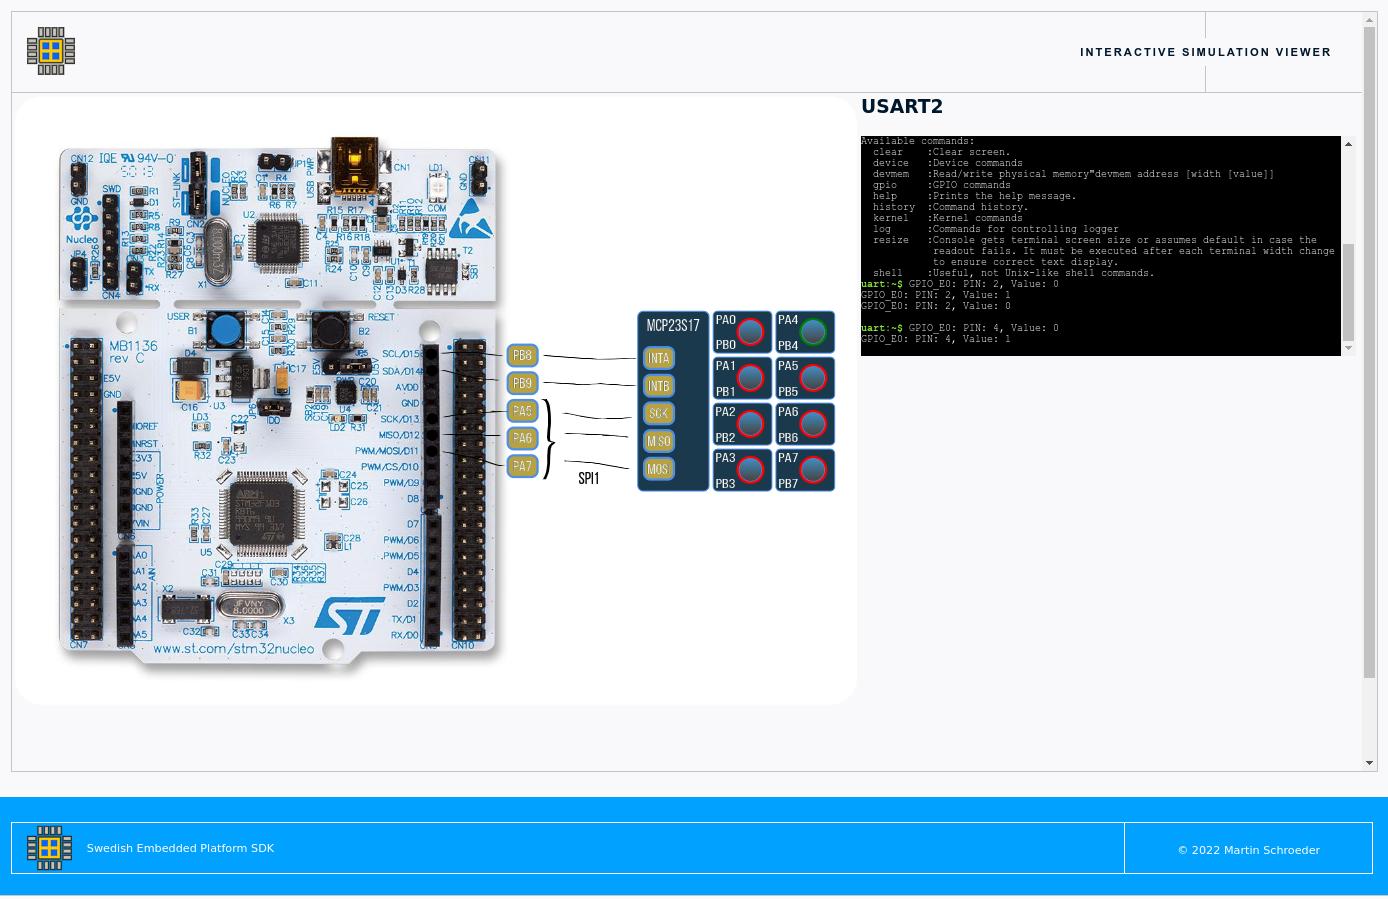
Task: Click the PB8 pin label
Action: point(522,355)
